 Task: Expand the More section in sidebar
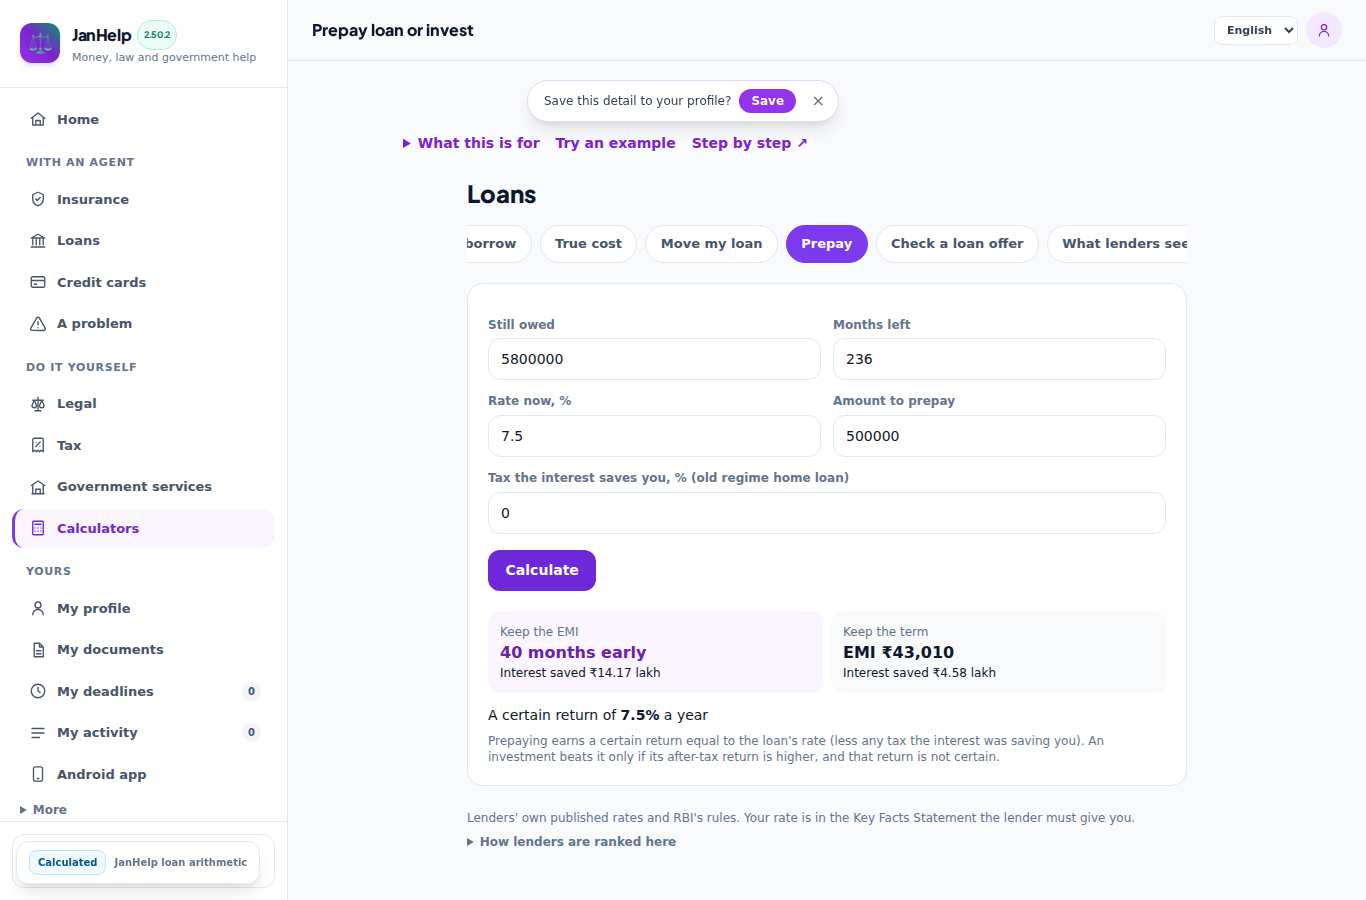(43, 810)
